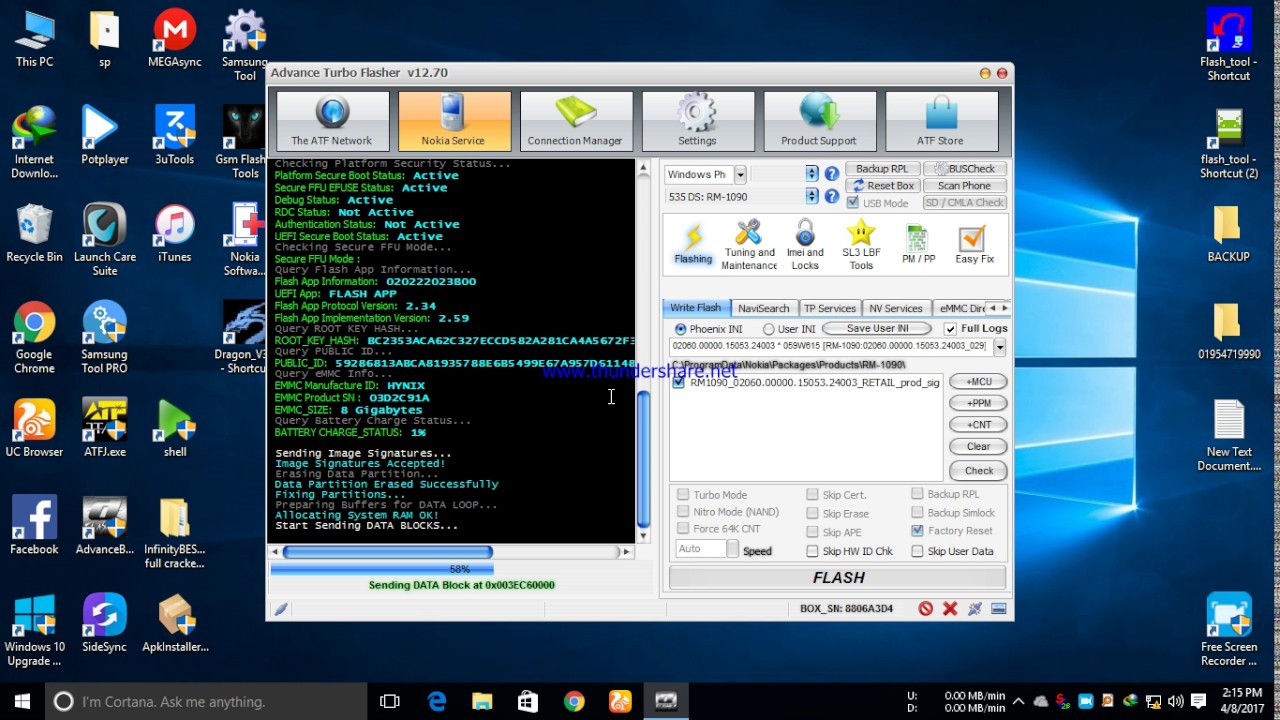Switch to the eMMC Direct tab
This screenshot has width=1280, height=720.
tap(959, 308)
